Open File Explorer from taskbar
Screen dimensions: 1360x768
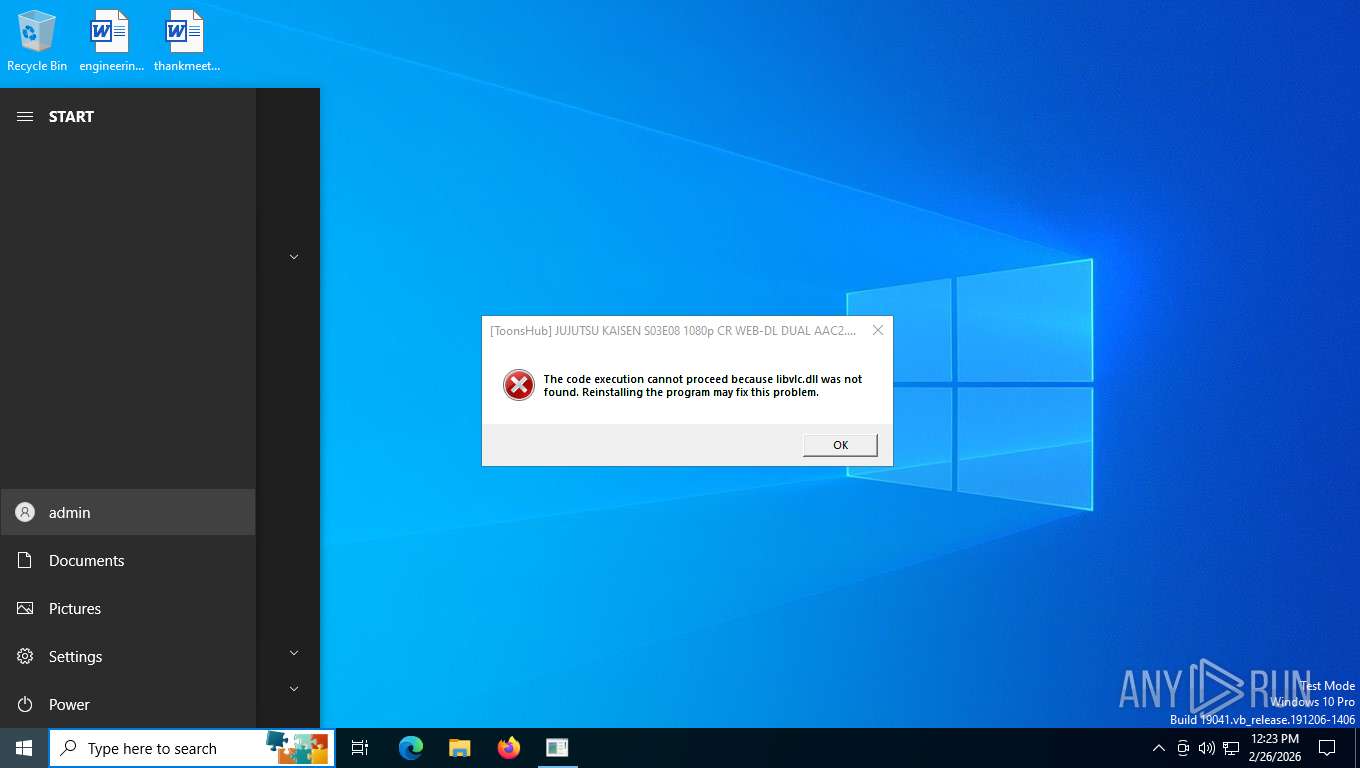point(459,748)
